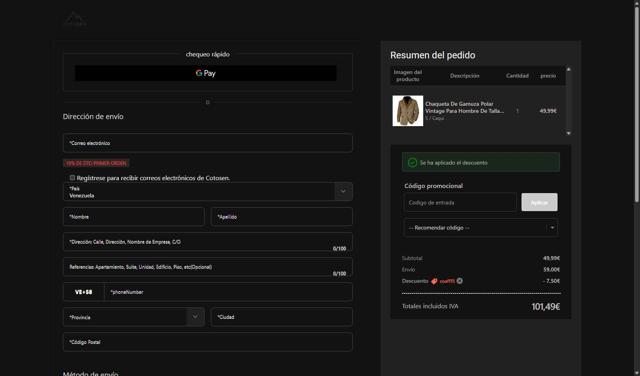Click the 10% first order discount badge
Screen dimensions: 640x376
tap(96, 163)
